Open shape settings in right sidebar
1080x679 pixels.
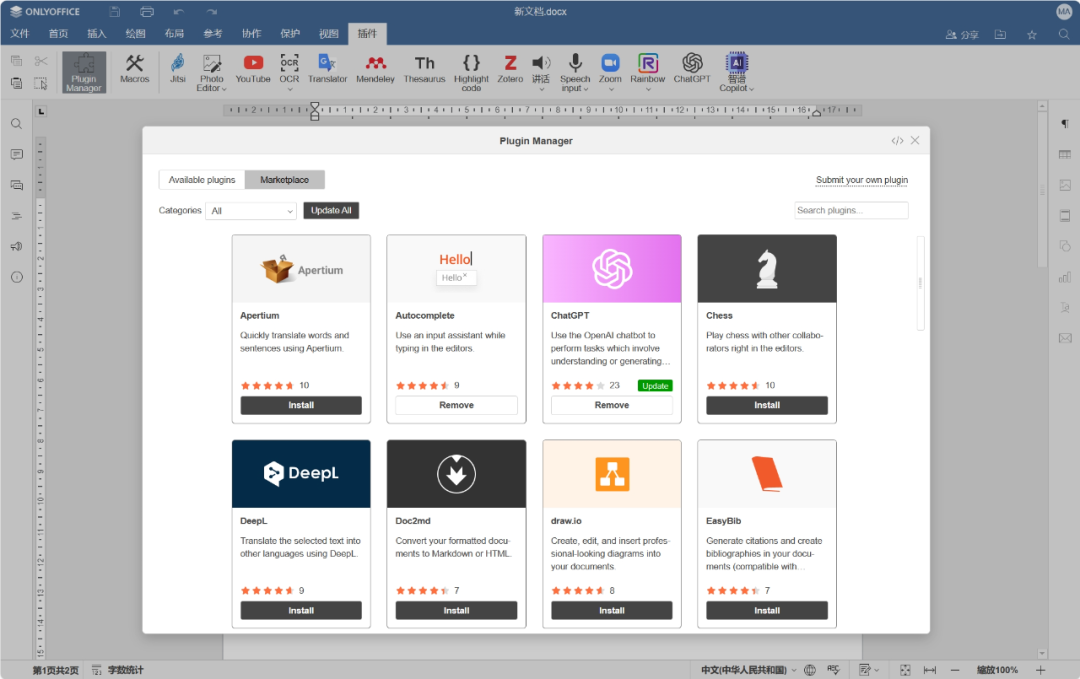tap(1065, 247)
